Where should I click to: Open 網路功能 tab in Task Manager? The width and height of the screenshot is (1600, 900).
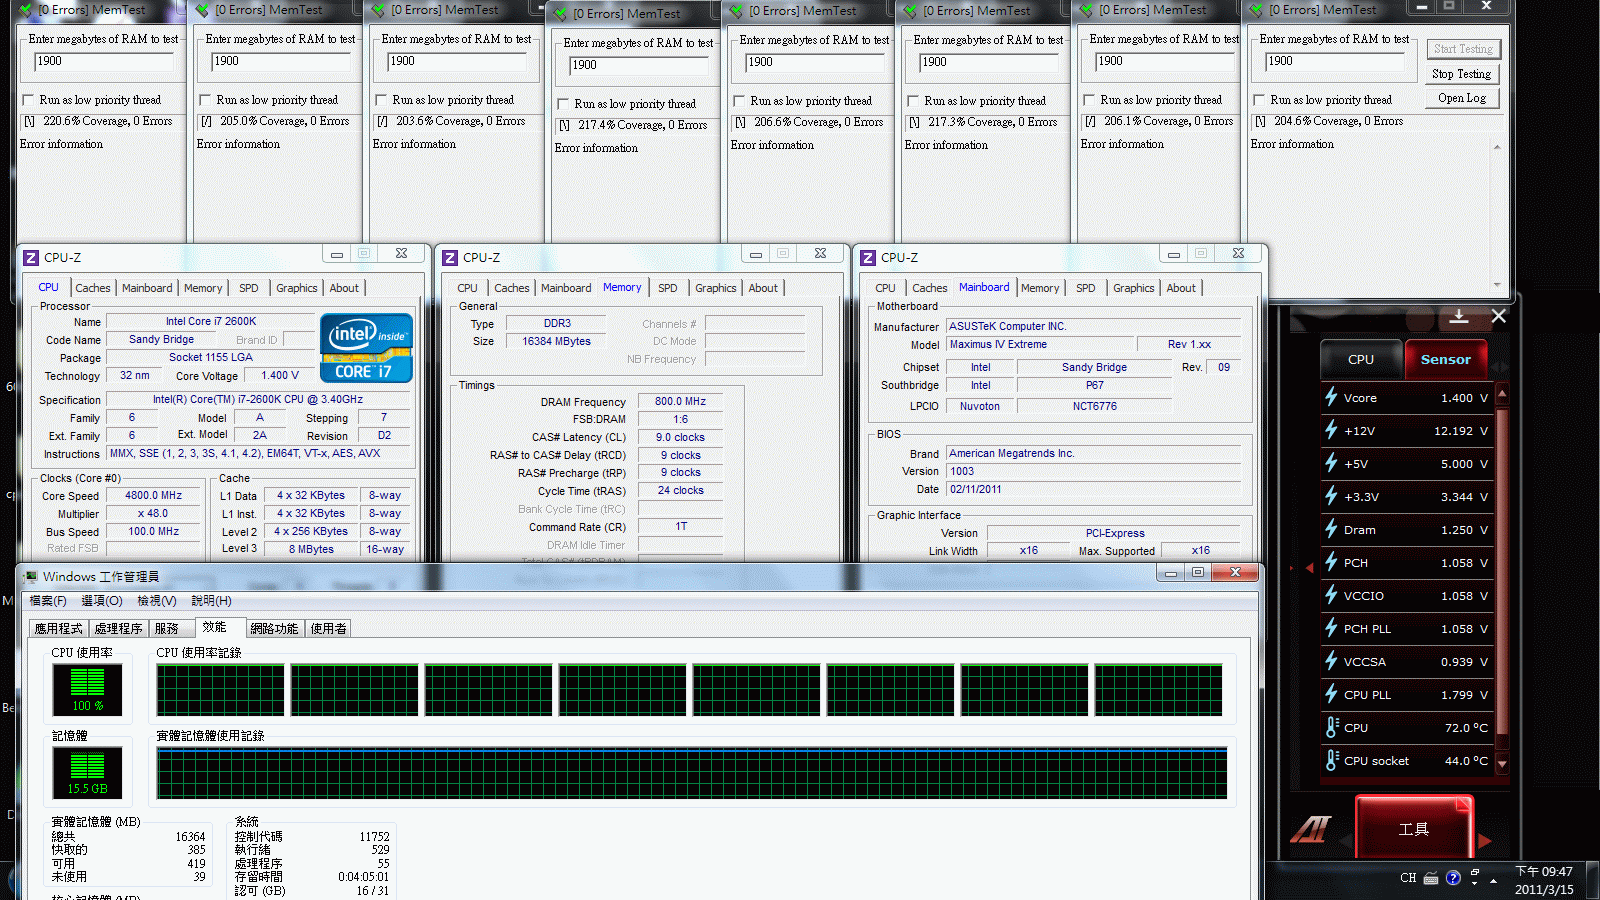tap(274, 629)
